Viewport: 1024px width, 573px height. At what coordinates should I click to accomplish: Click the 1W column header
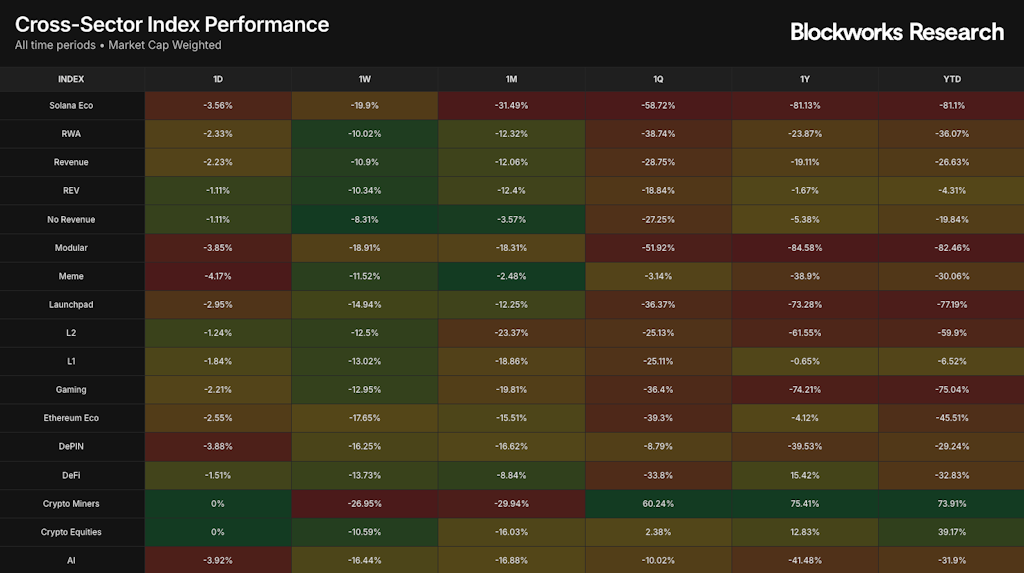click(365, 78)
